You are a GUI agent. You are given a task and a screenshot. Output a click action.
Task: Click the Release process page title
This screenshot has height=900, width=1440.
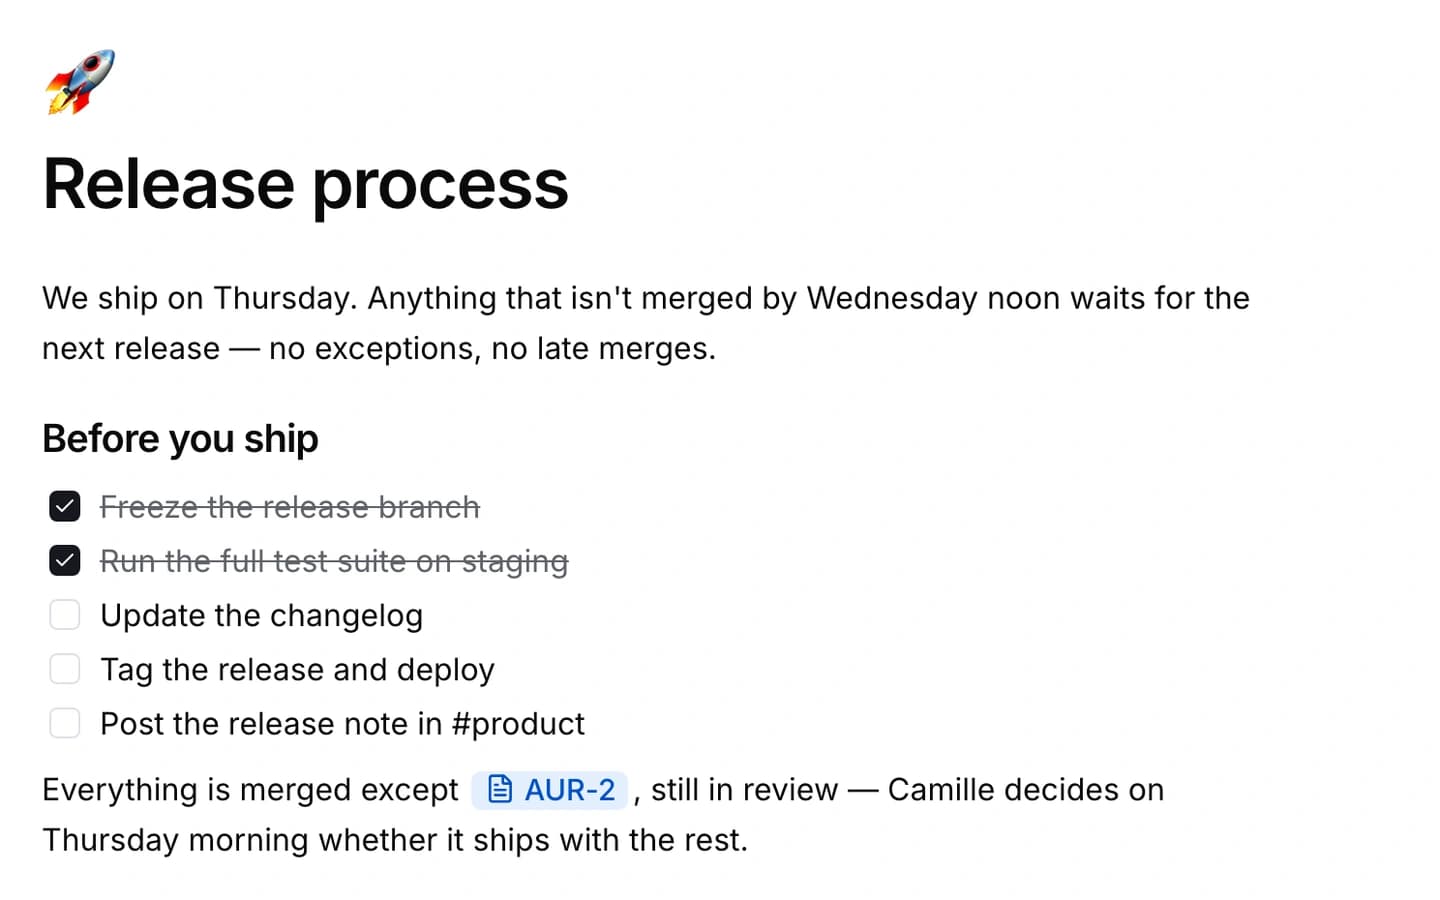click(x=305, y=185)
